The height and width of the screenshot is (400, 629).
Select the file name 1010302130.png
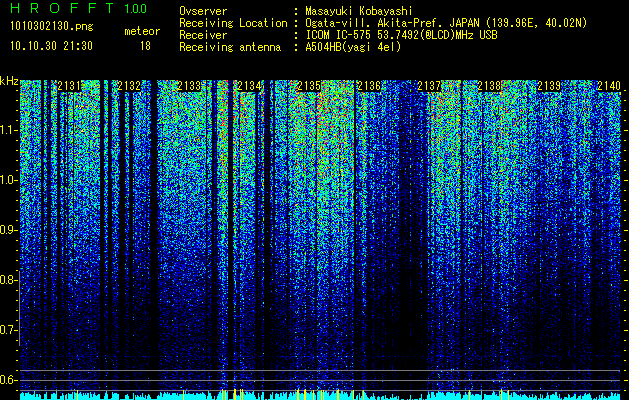coord(52,27)
